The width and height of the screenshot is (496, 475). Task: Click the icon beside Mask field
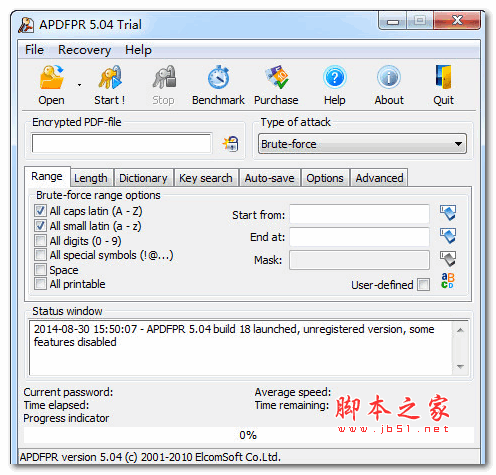click(x=448, y=259)
